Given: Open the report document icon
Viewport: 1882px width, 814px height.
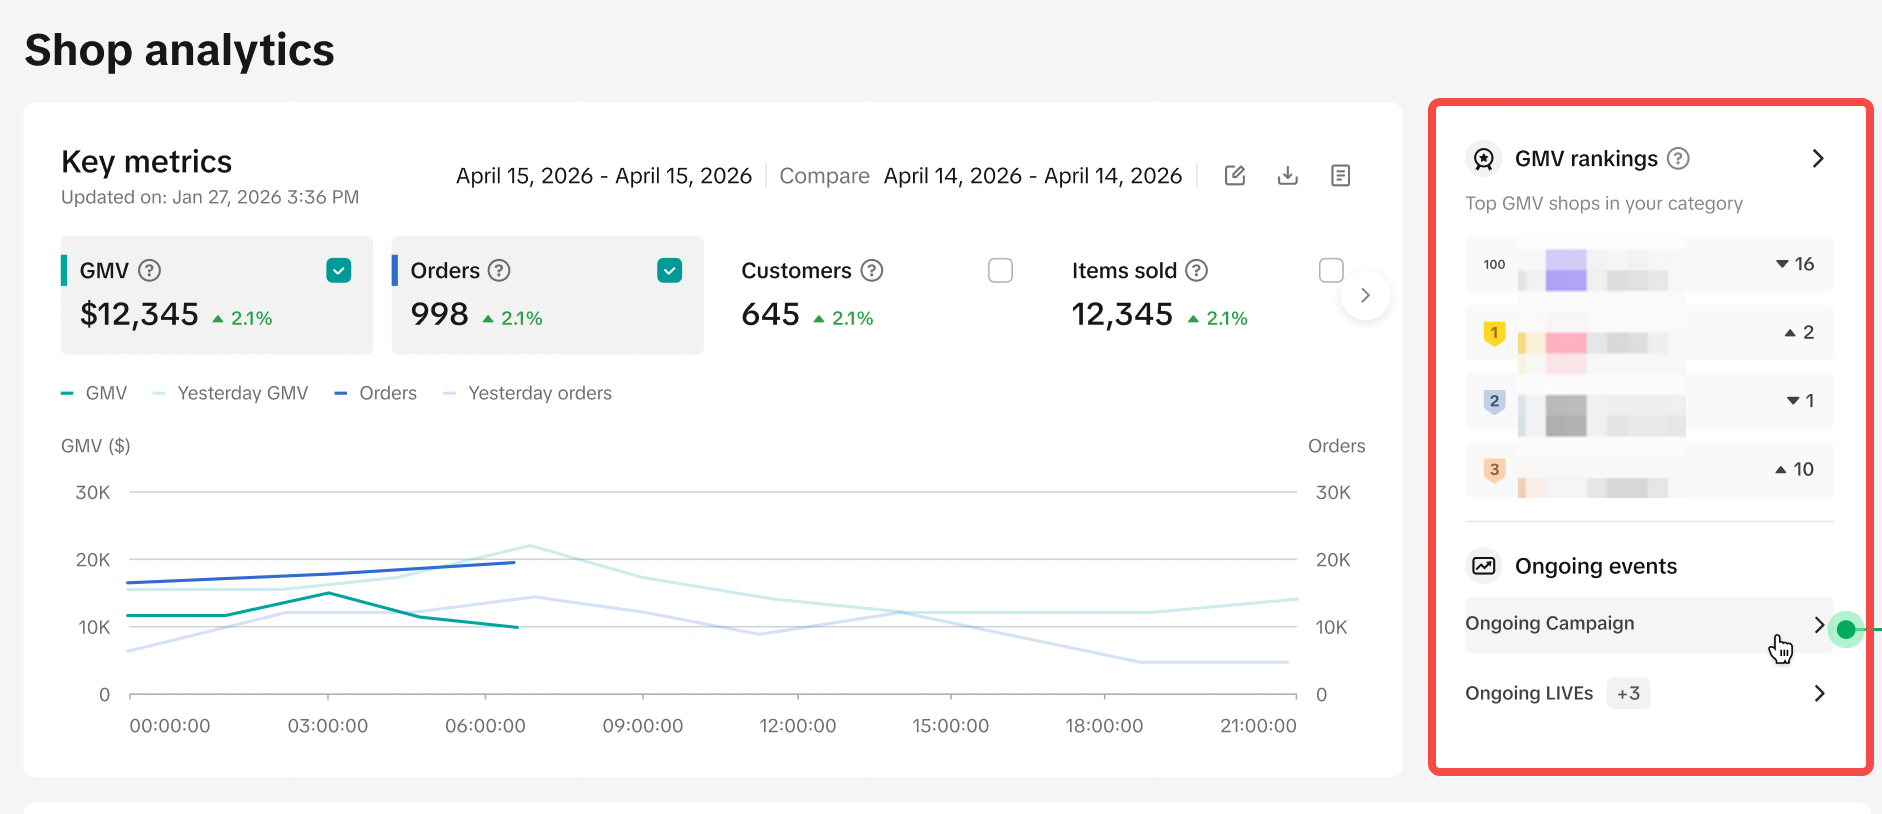Looking at the screenshot, I should [1341, 176].
